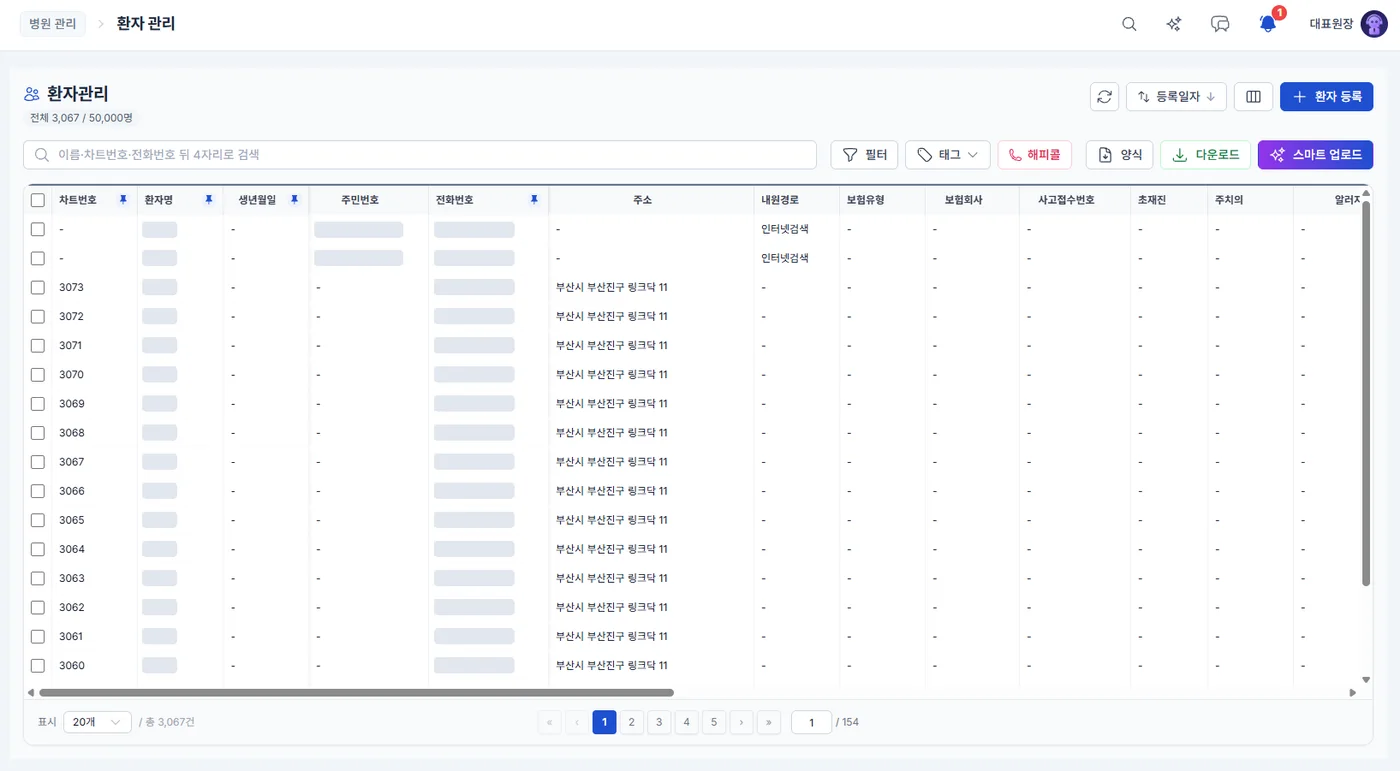Sort by the 주소 column header
The height and width of the screenshot is (771, 1400).
pyautogui.click(x=642, y=200)
